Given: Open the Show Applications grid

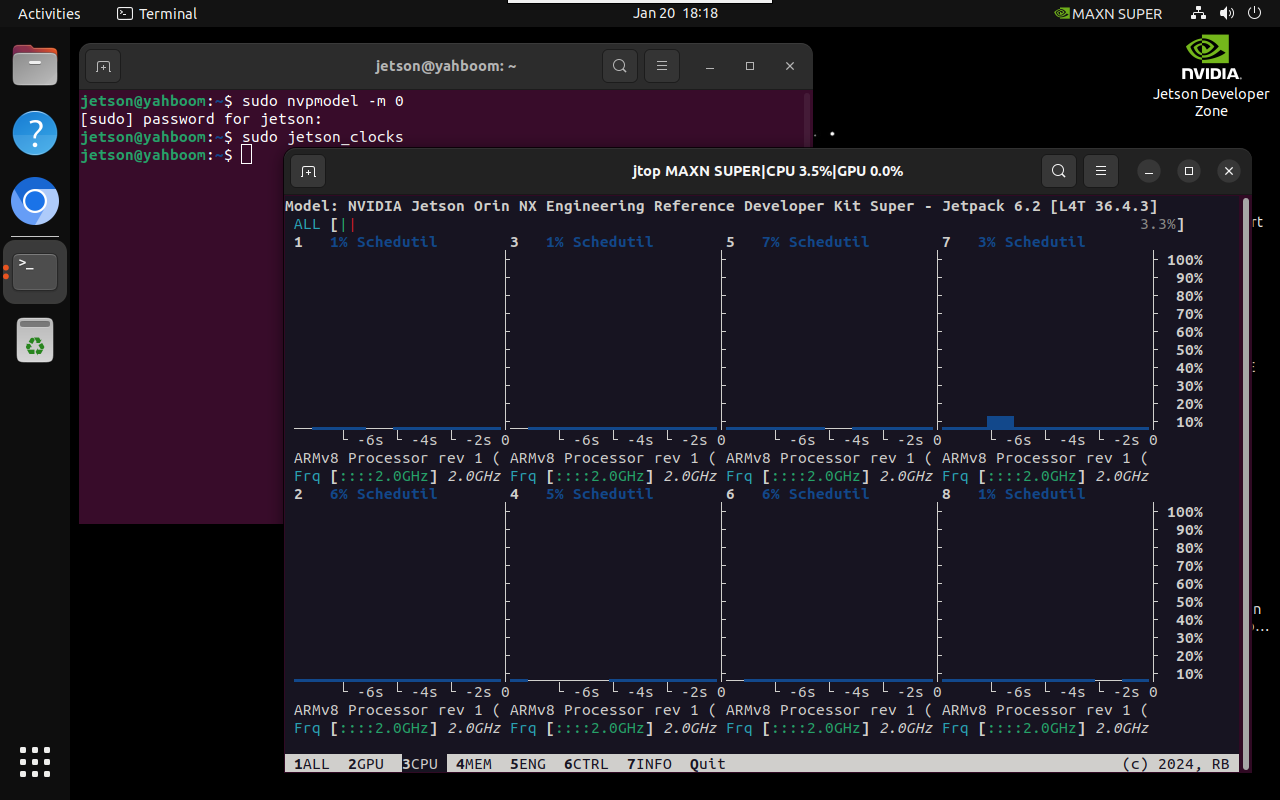Looking at the screenshot, I should click(x=35, y=761).
